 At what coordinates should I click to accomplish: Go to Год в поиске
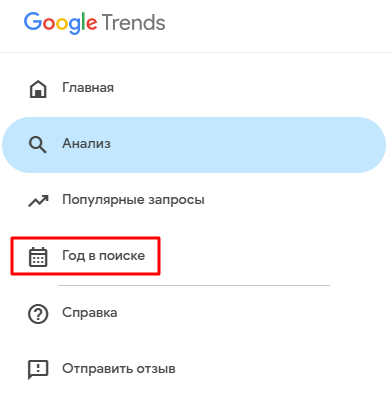(x=104, y=256)
